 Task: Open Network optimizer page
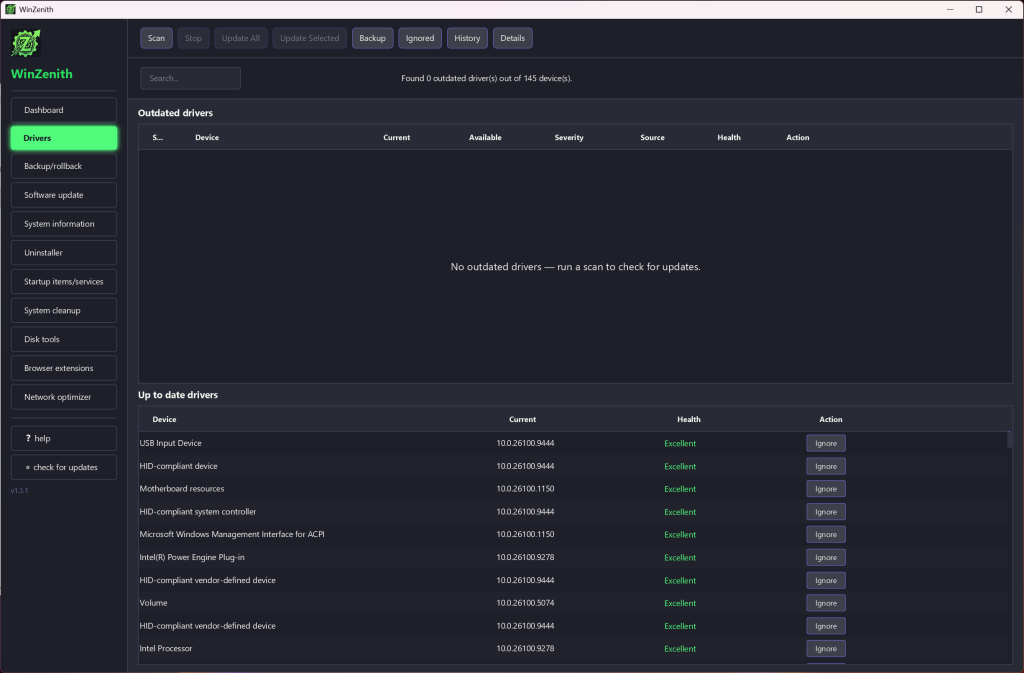tap(64, 397)
